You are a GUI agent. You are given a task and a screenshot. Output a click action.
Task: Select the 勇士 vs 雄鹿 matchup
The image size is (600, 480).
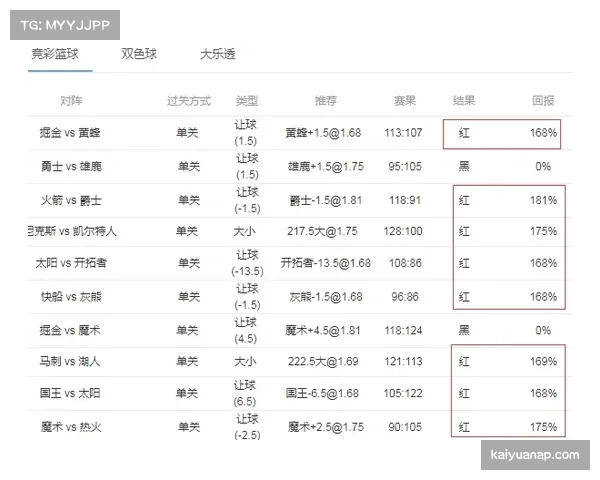pyautogui.click(x=71, y=167)
